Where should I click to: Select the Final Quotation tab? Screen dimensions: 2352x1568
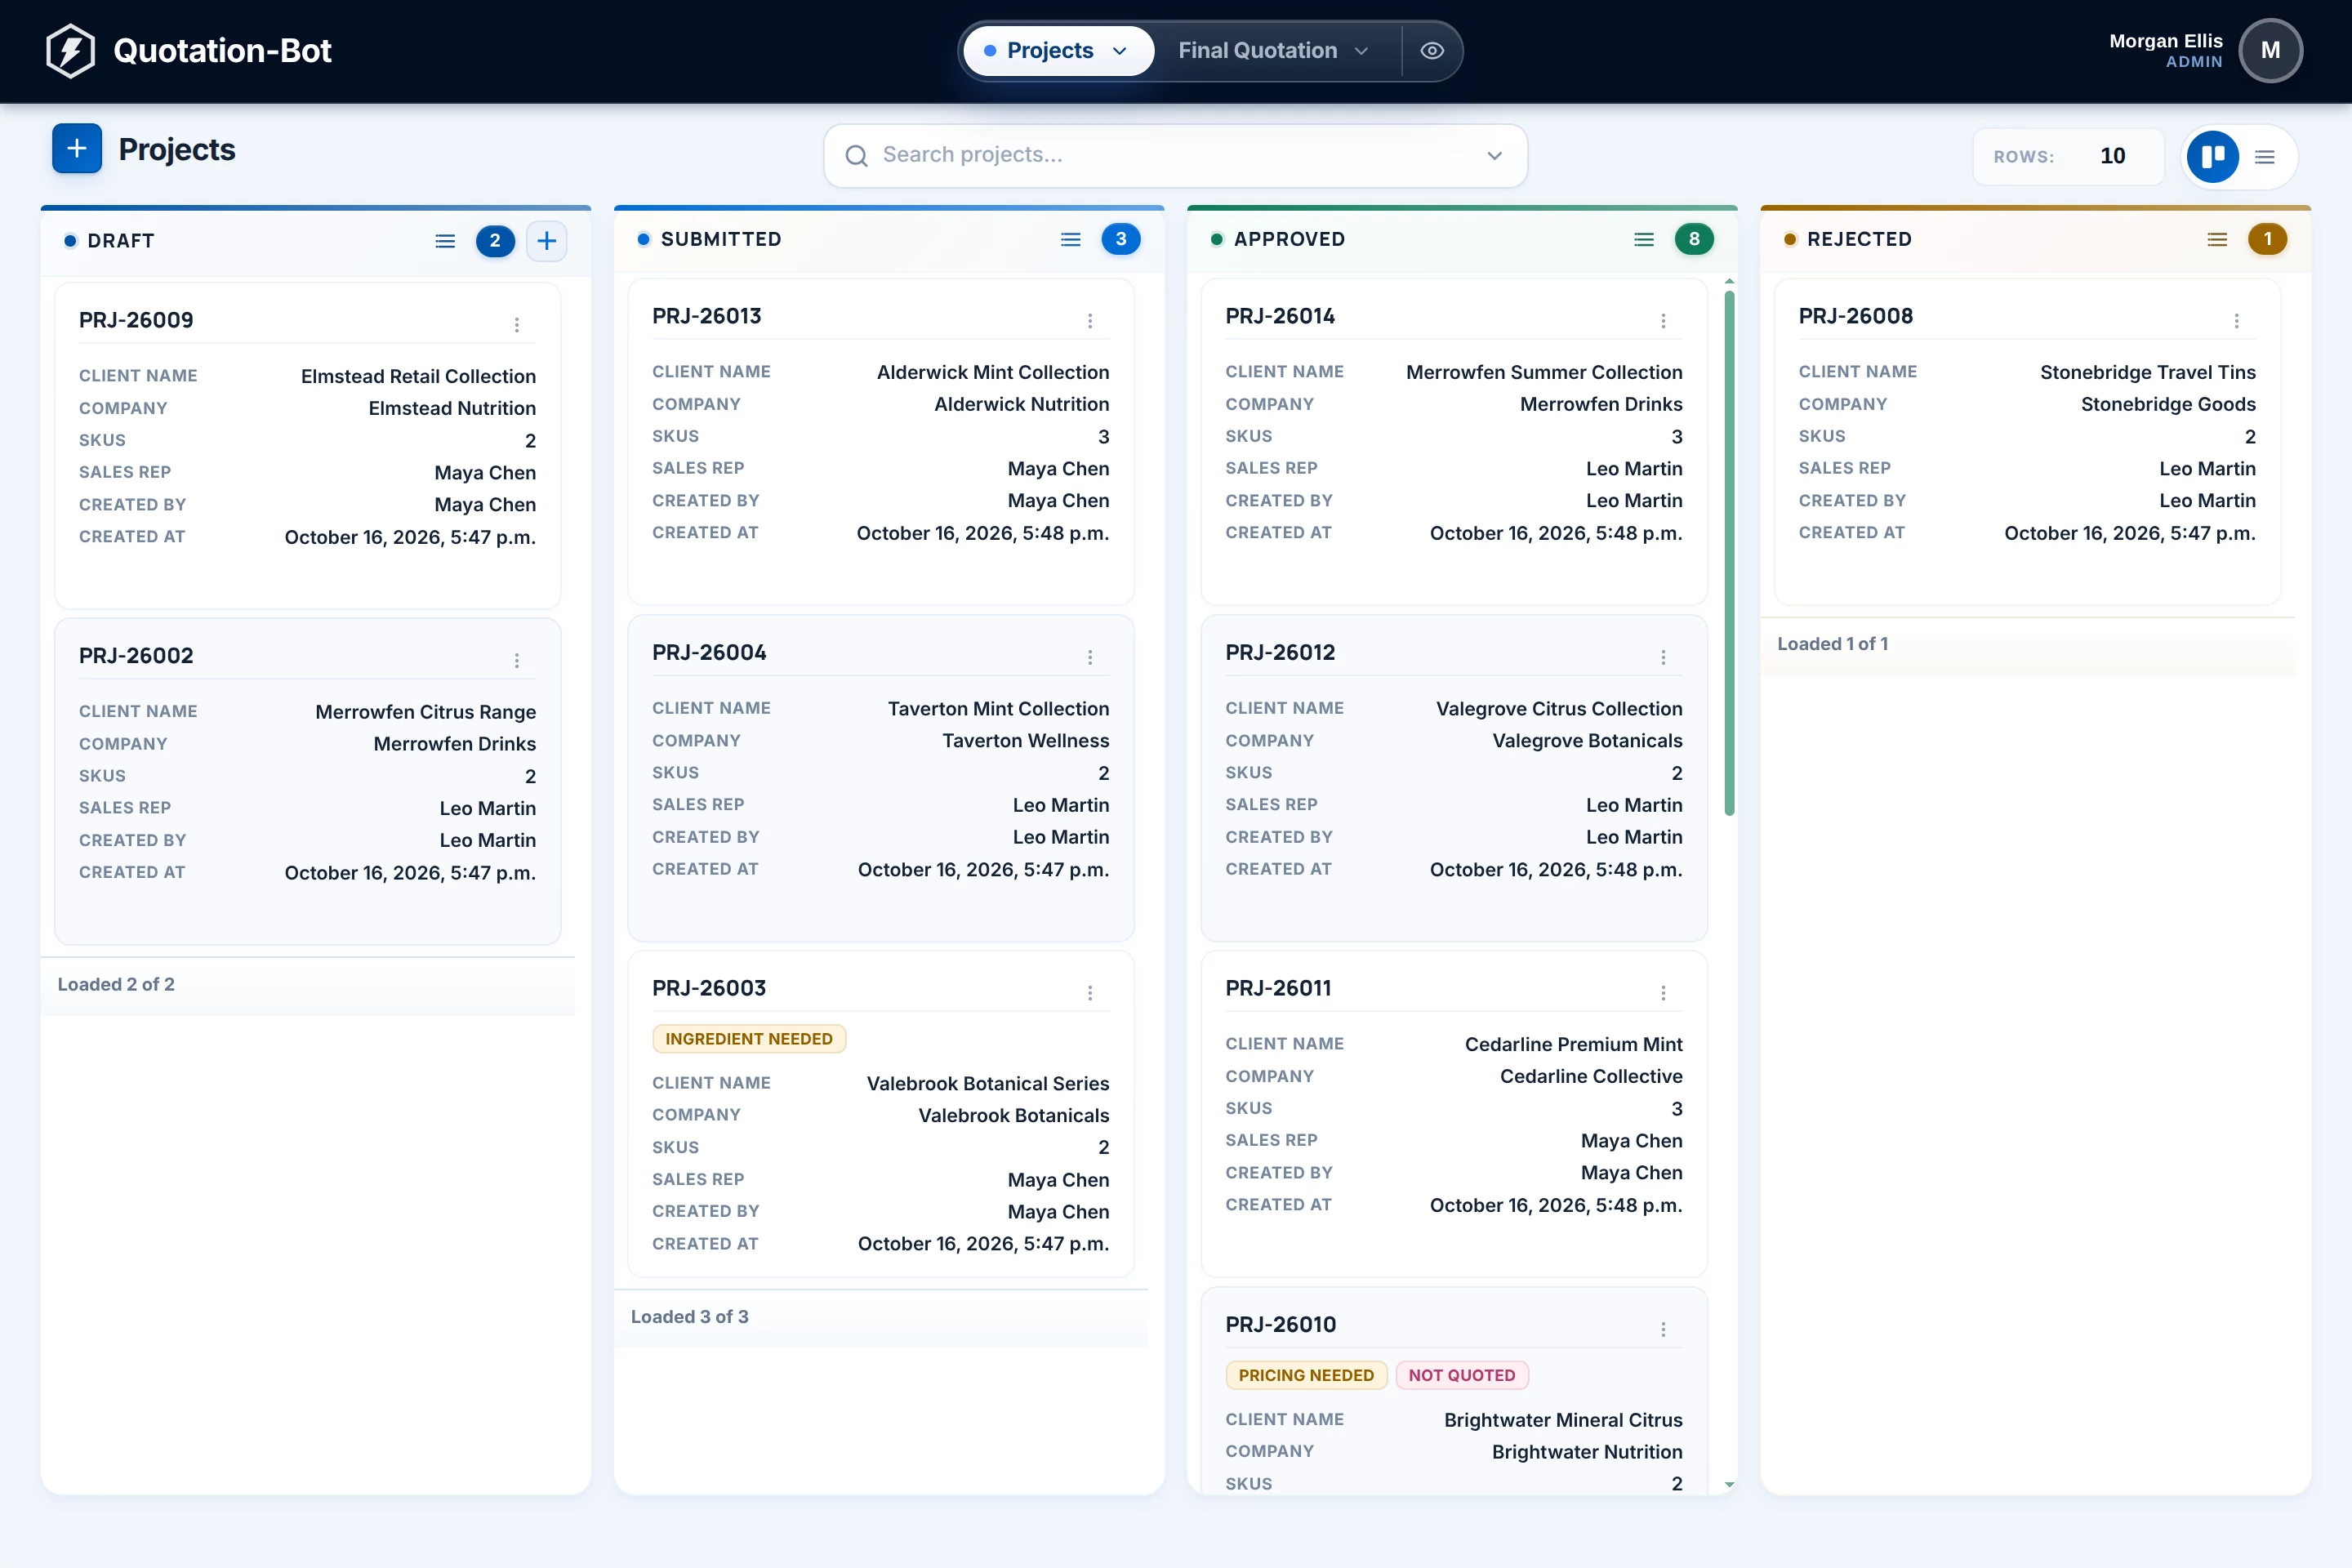[1273, 51]
